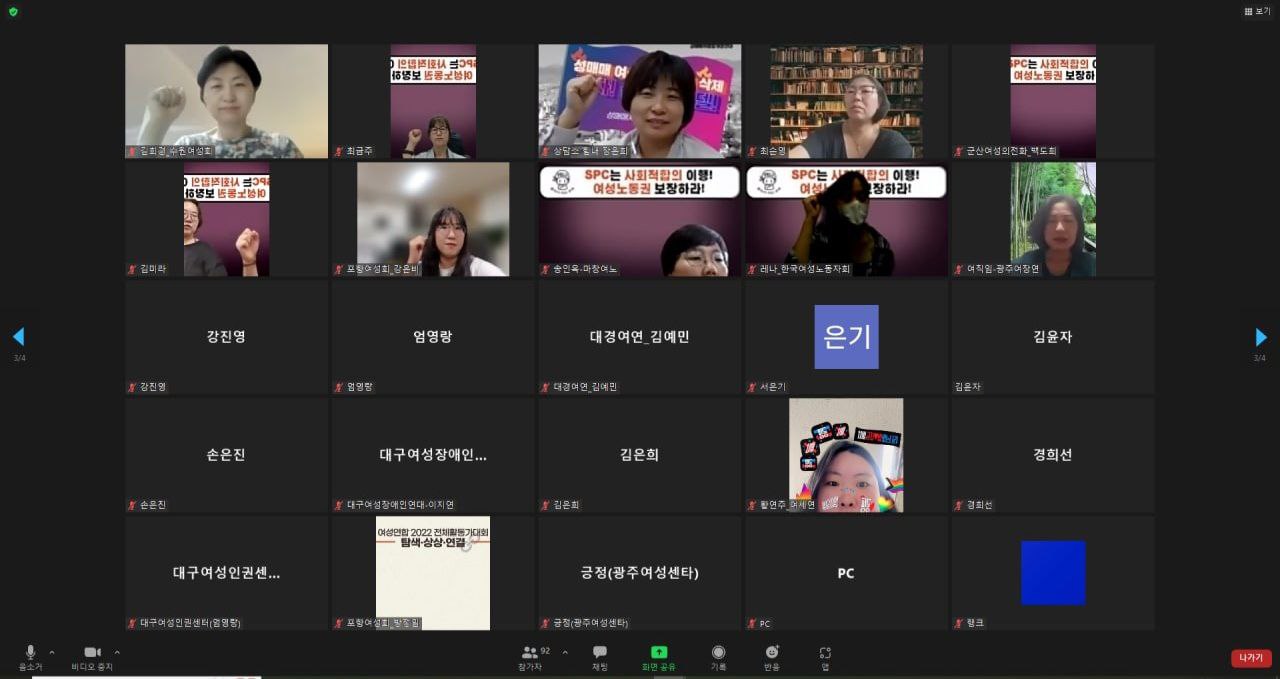Click the green encryption shield icon

tap(13, 12)
